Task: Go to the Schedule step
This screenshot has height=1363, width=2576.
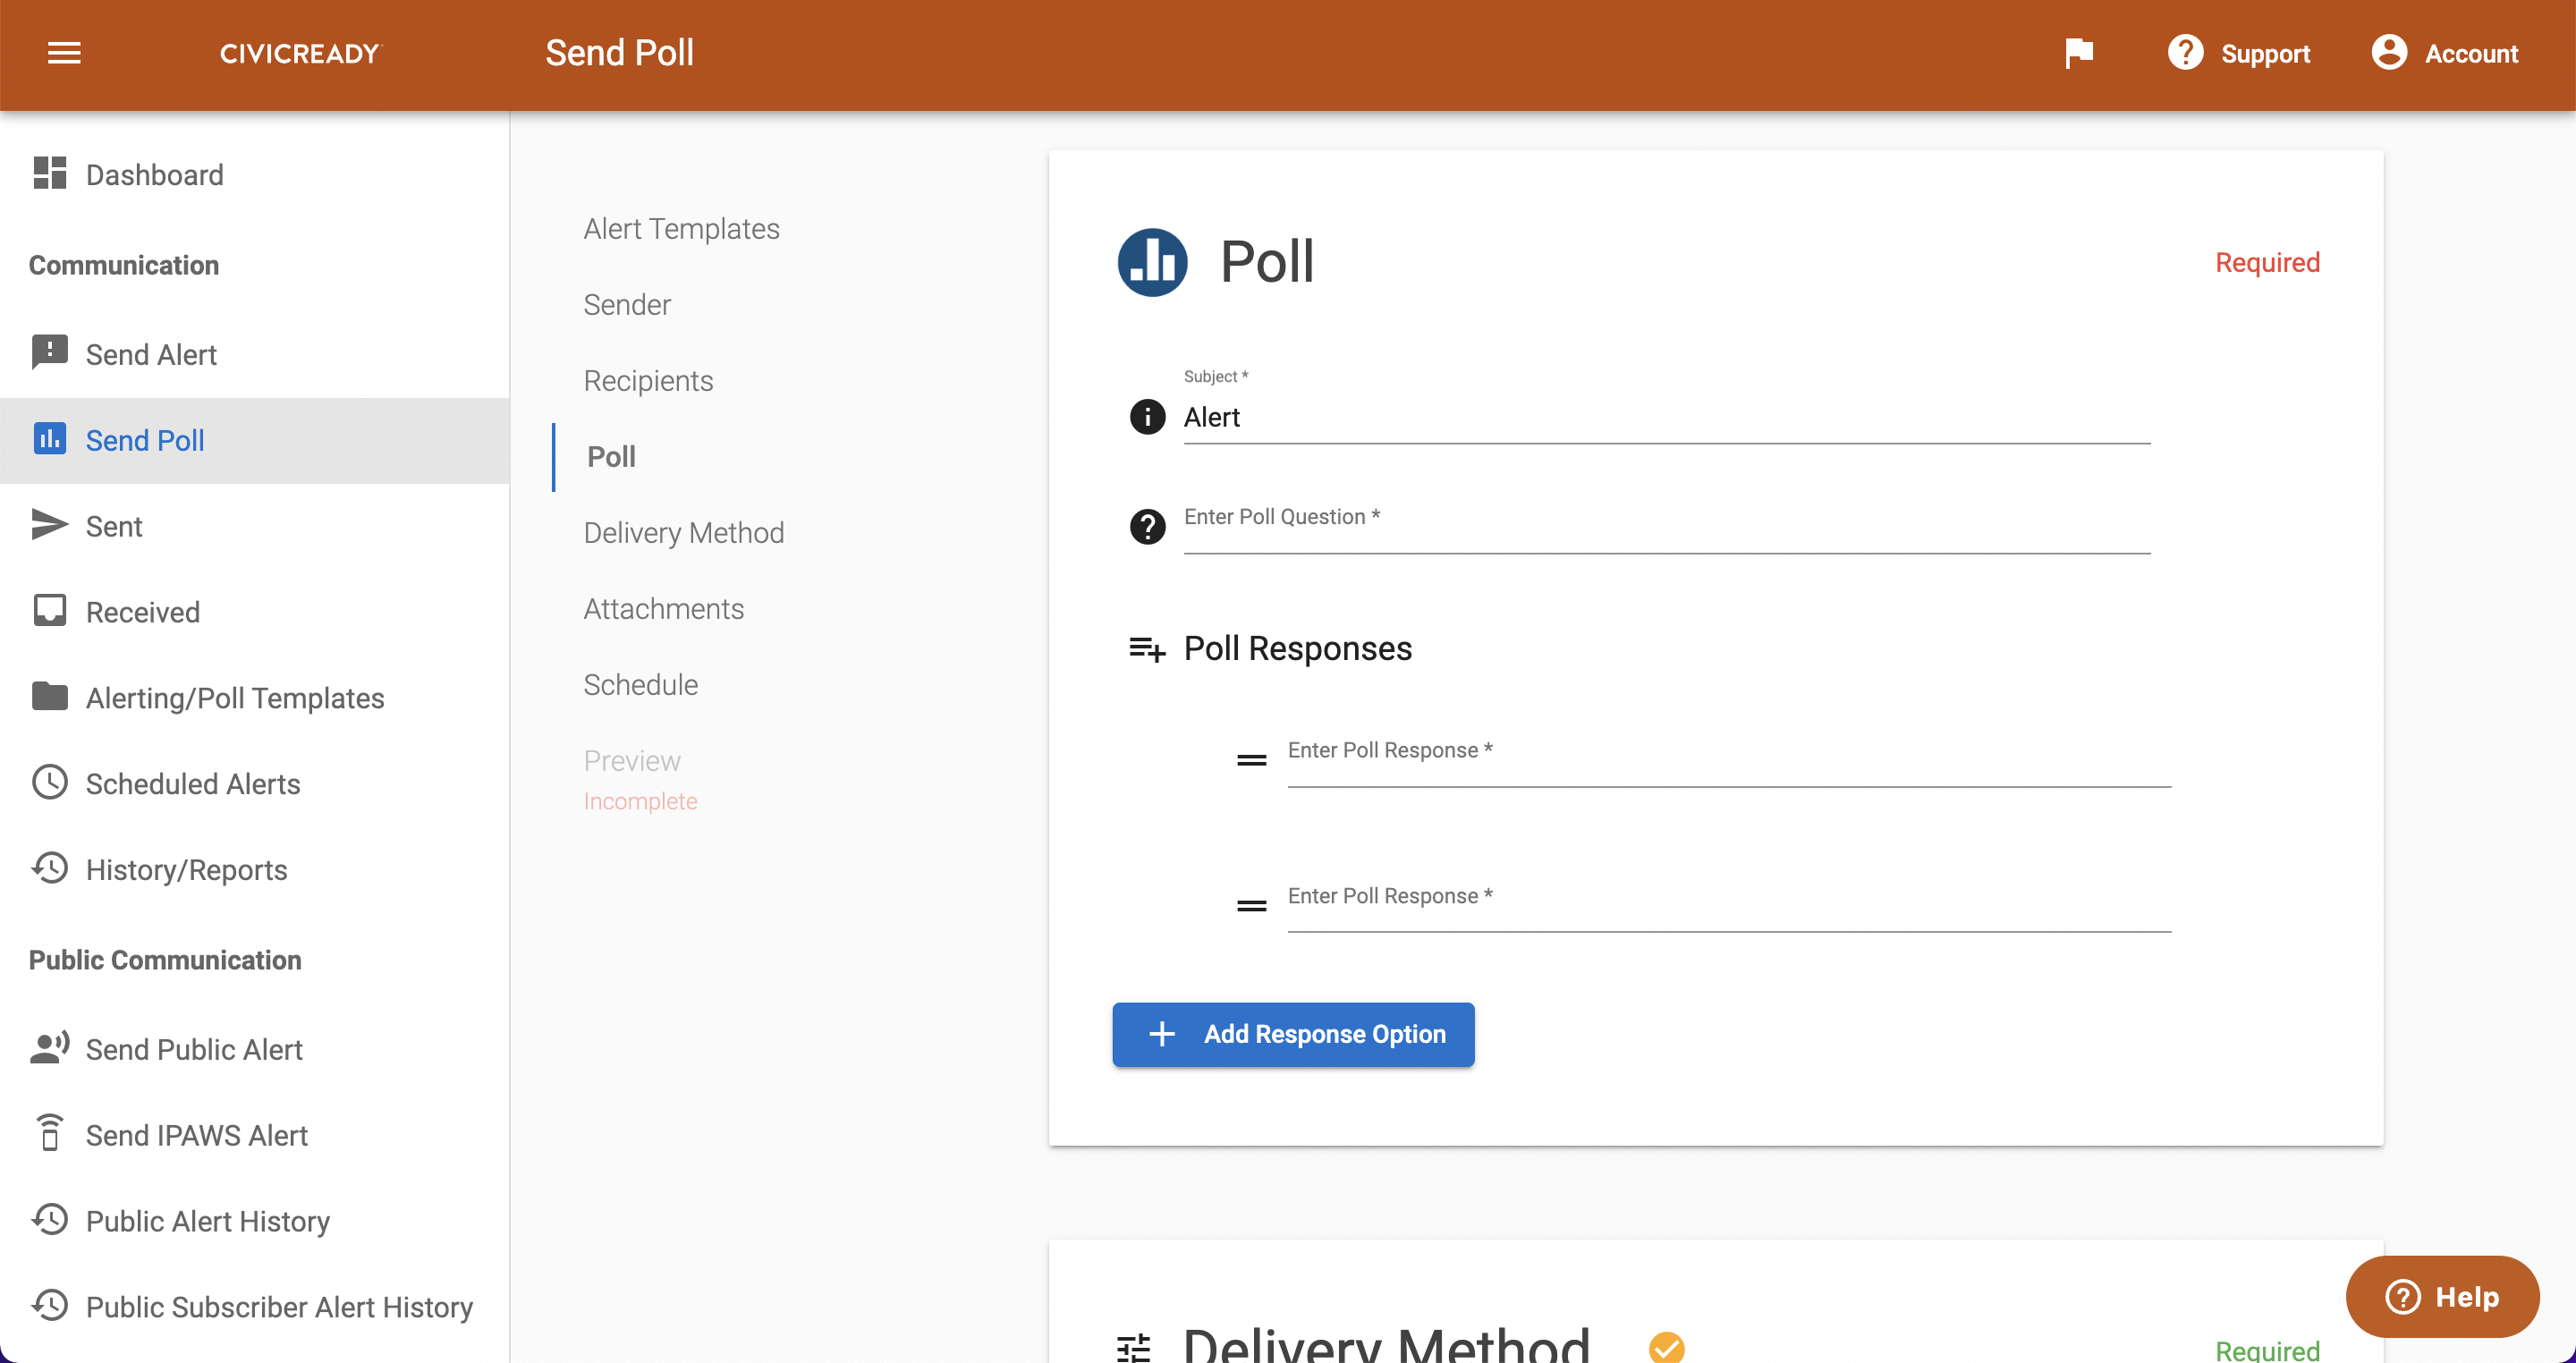Action: pos(640,684)
